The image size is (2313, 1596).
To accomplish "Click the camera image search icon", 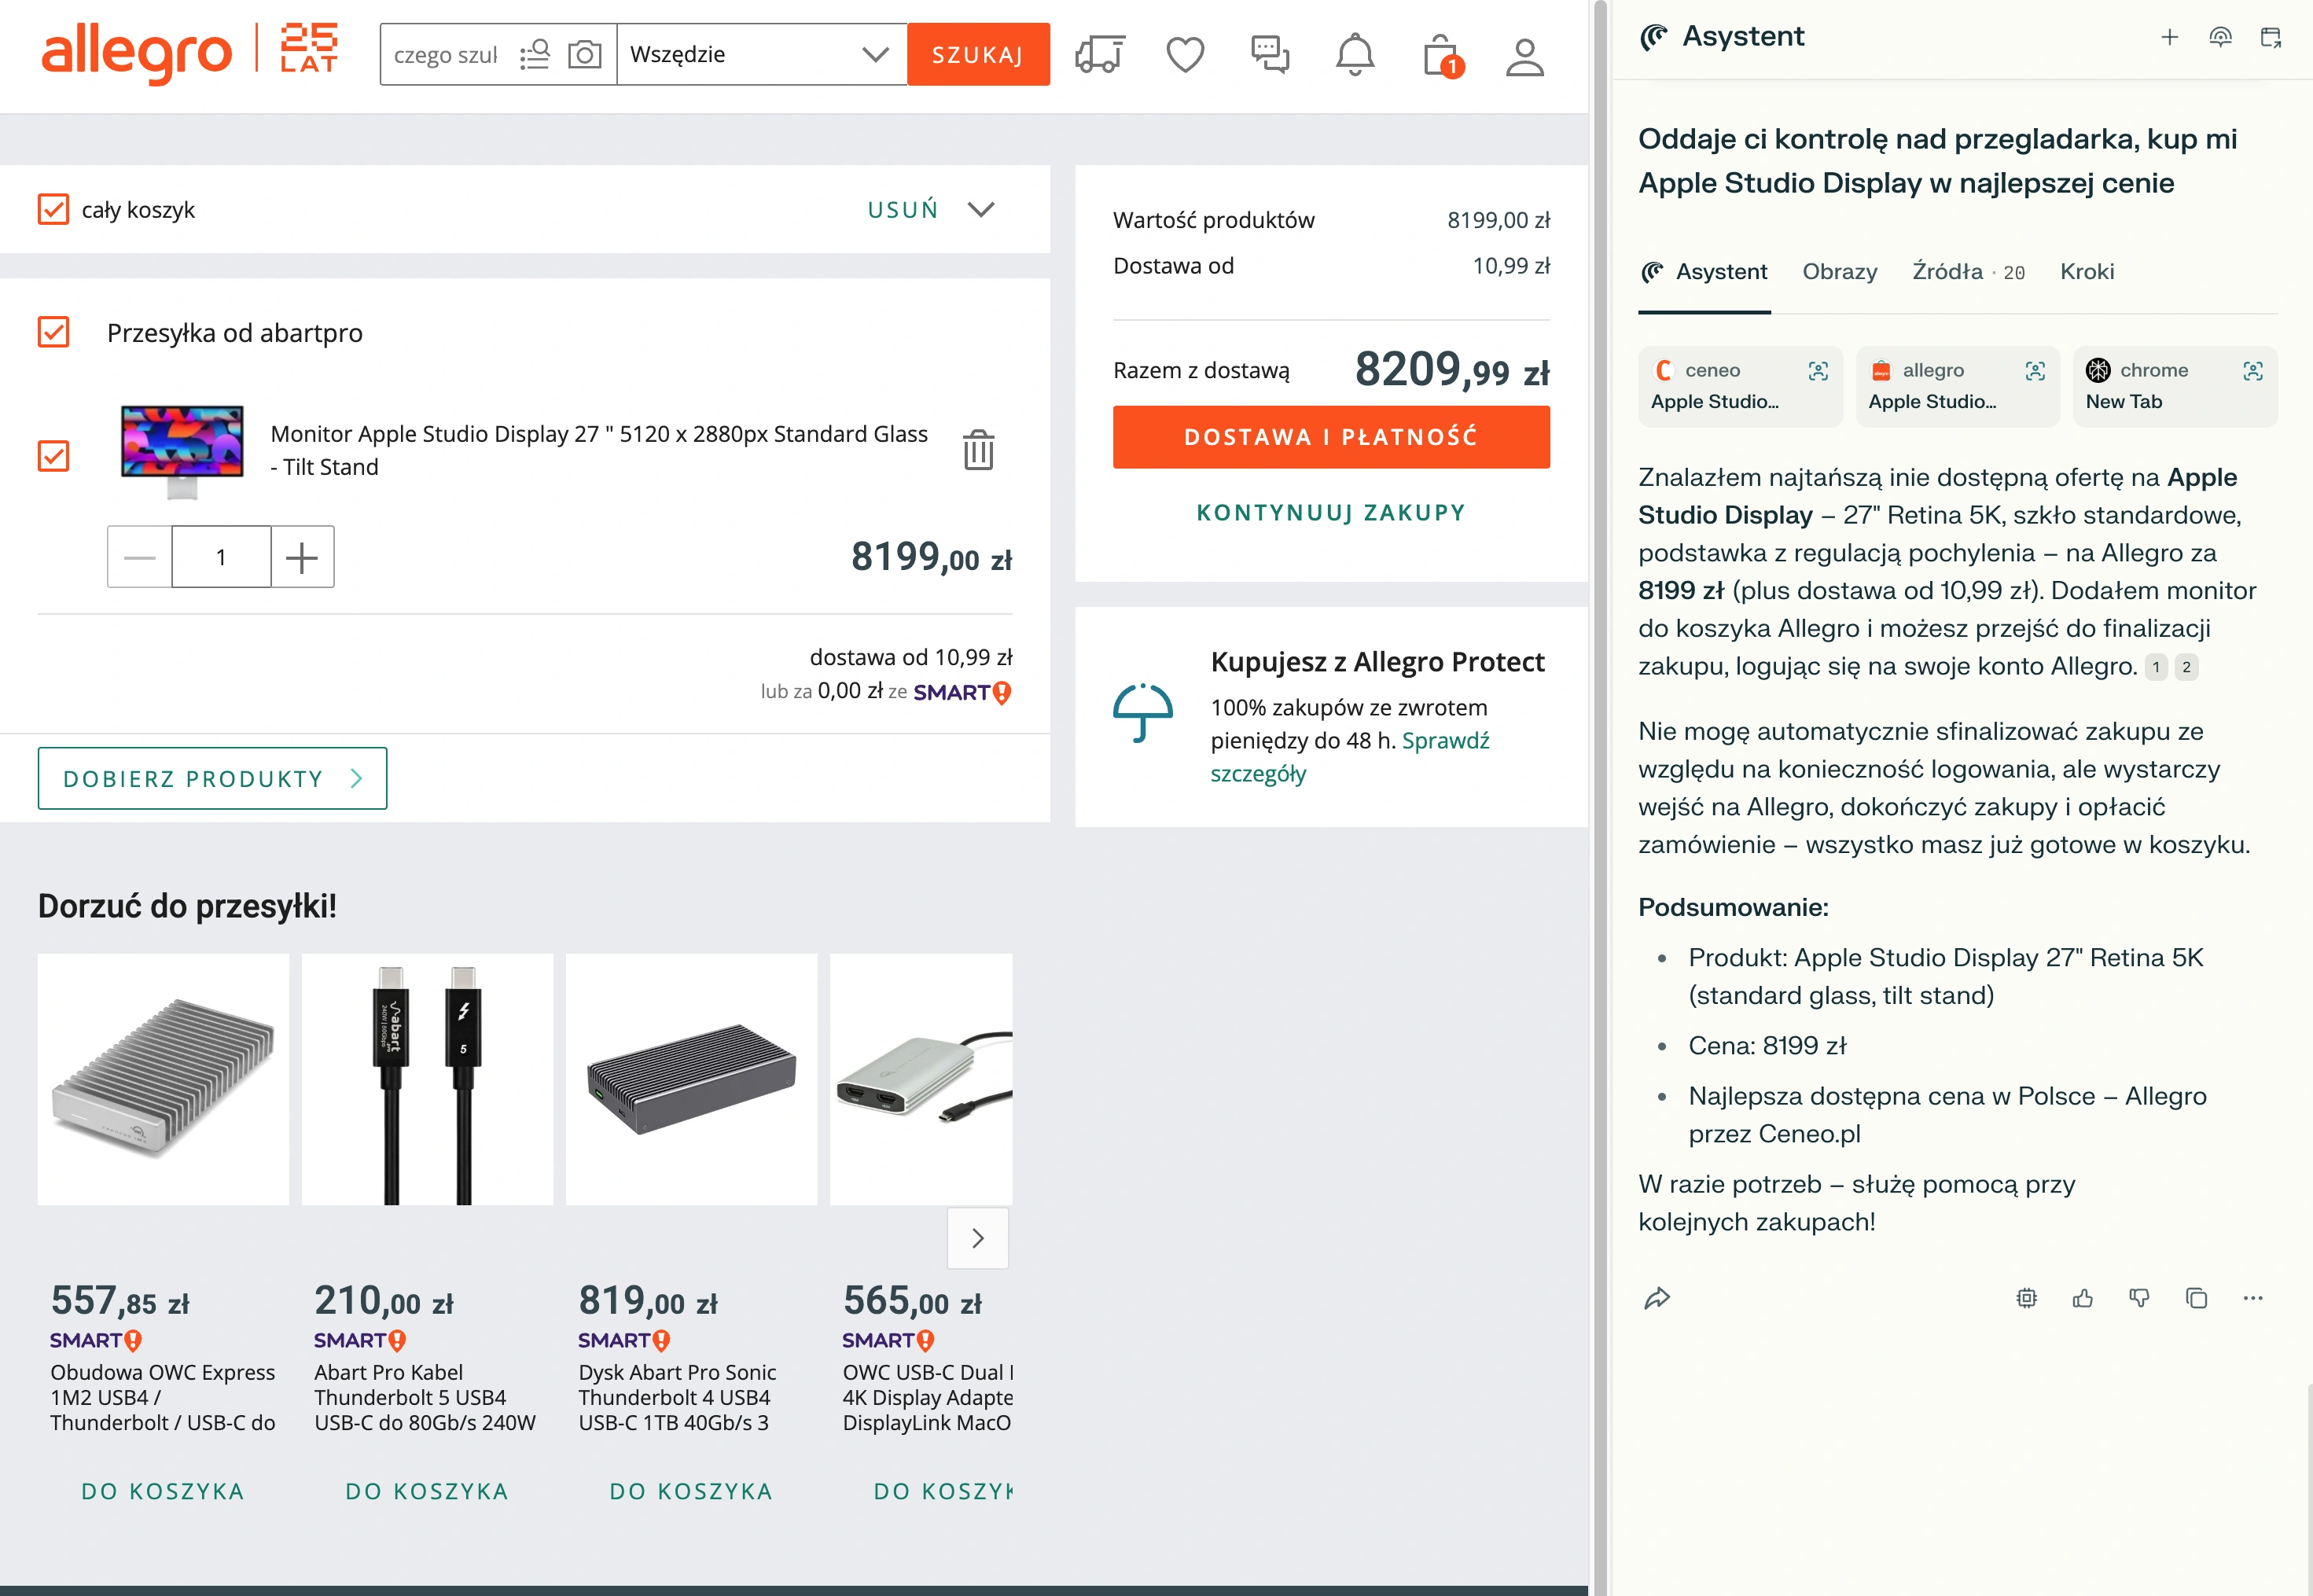I will (x=584, y=54).
